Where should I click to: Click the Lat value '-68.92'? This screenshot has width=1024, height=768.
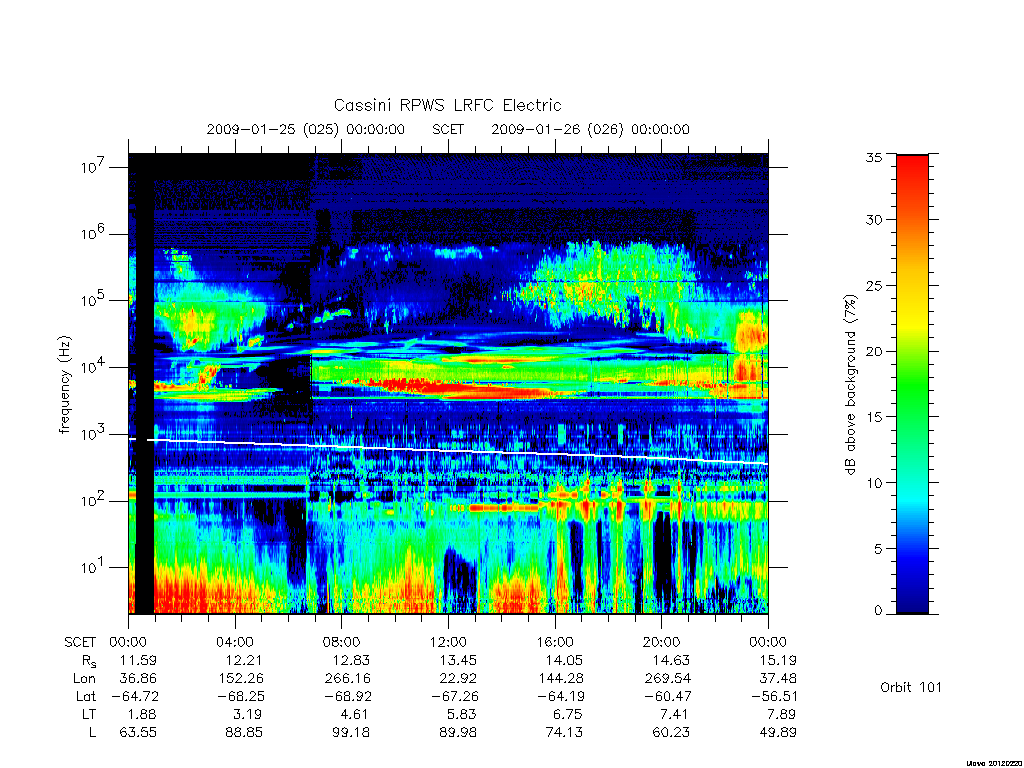347,696
